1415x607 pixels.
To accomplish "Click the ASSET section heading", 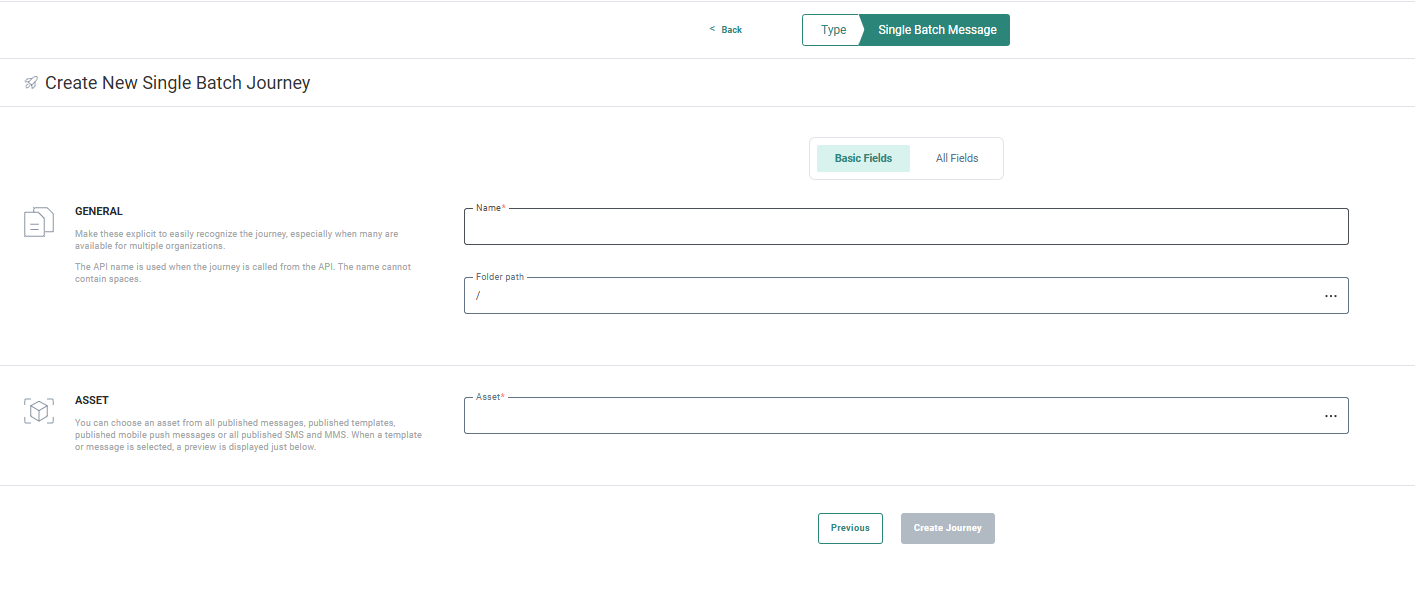I will click(92, 400).
